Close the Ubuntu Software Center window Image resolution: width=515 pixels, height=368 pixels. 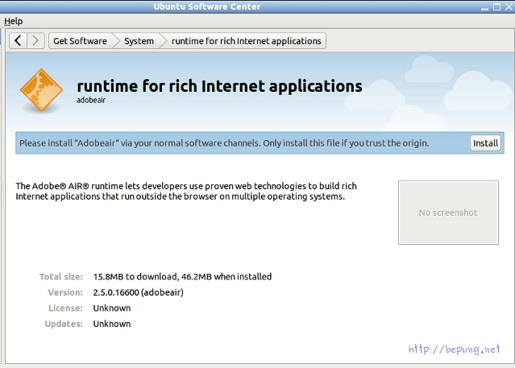[x=509, y=7]
